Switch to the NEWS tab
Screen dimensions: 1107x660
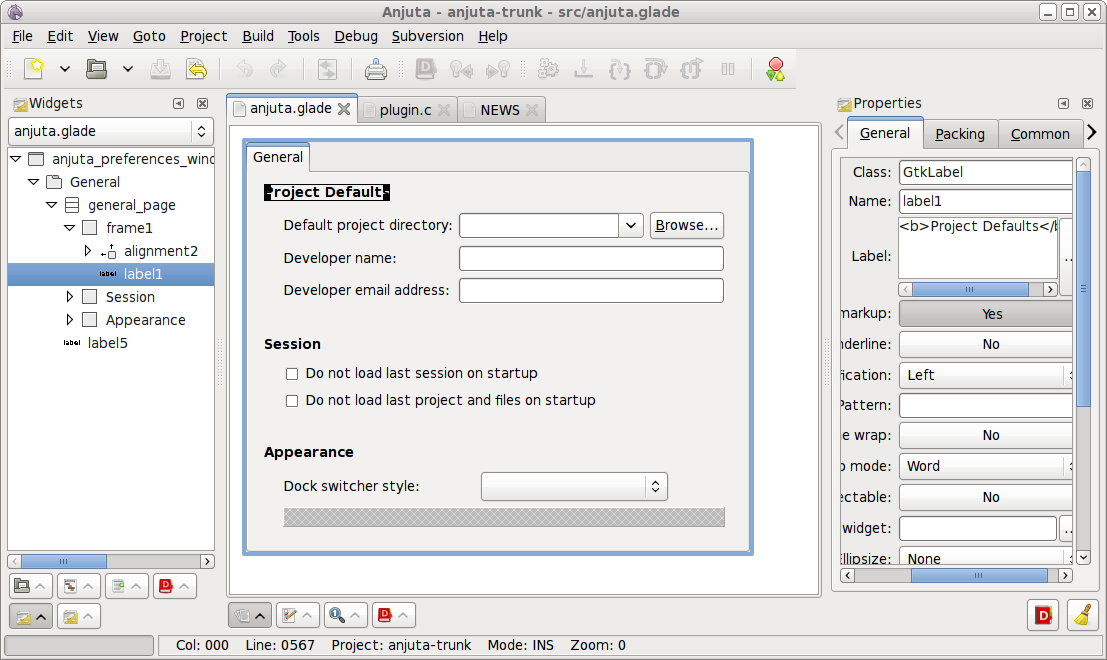[500, 110]
